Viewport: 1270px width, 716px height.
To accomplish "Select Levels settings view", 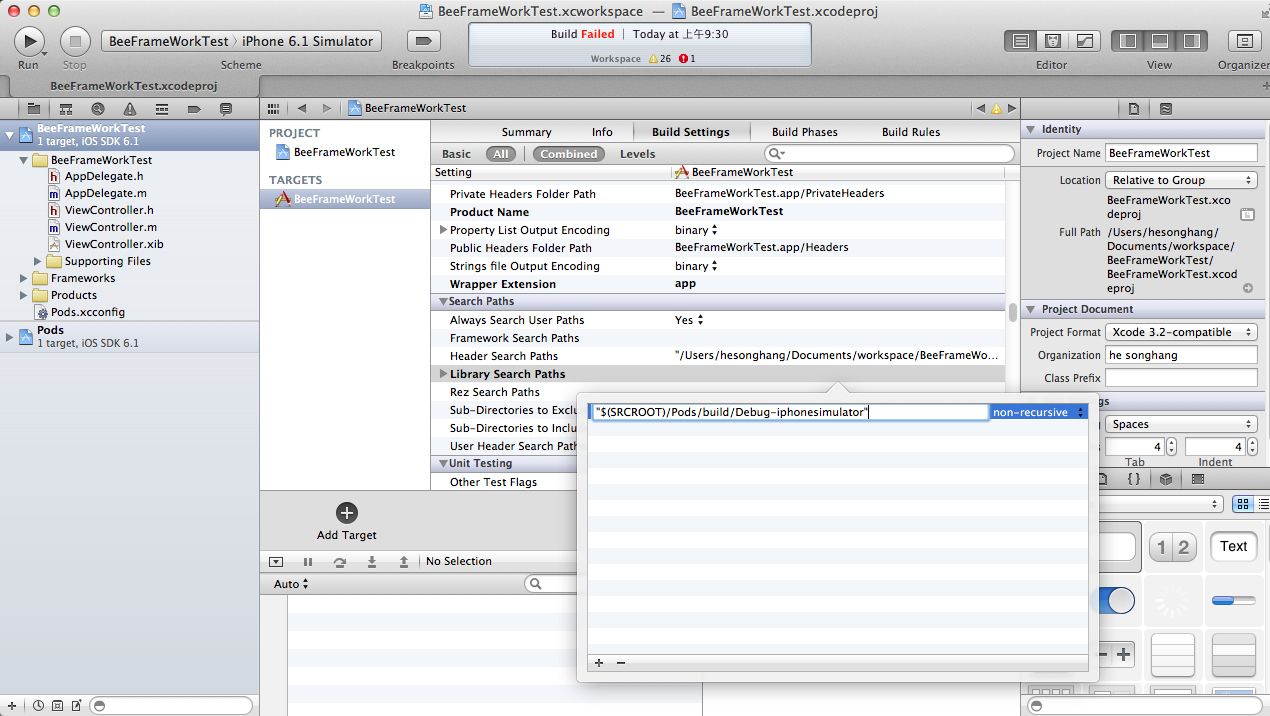I will 638,154.
